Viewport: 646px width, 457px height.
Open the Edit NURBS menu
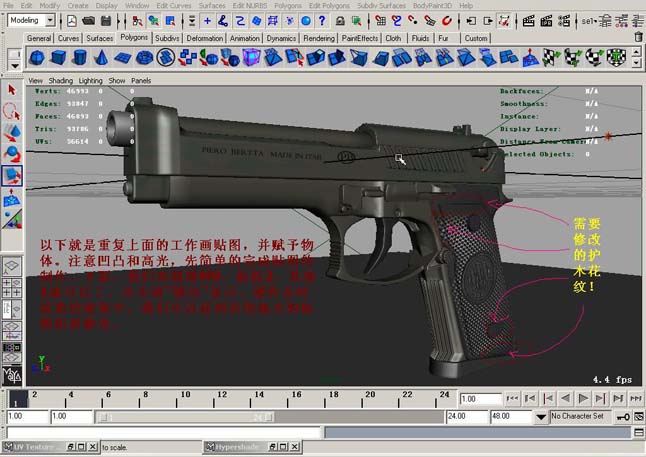[250, 5]
